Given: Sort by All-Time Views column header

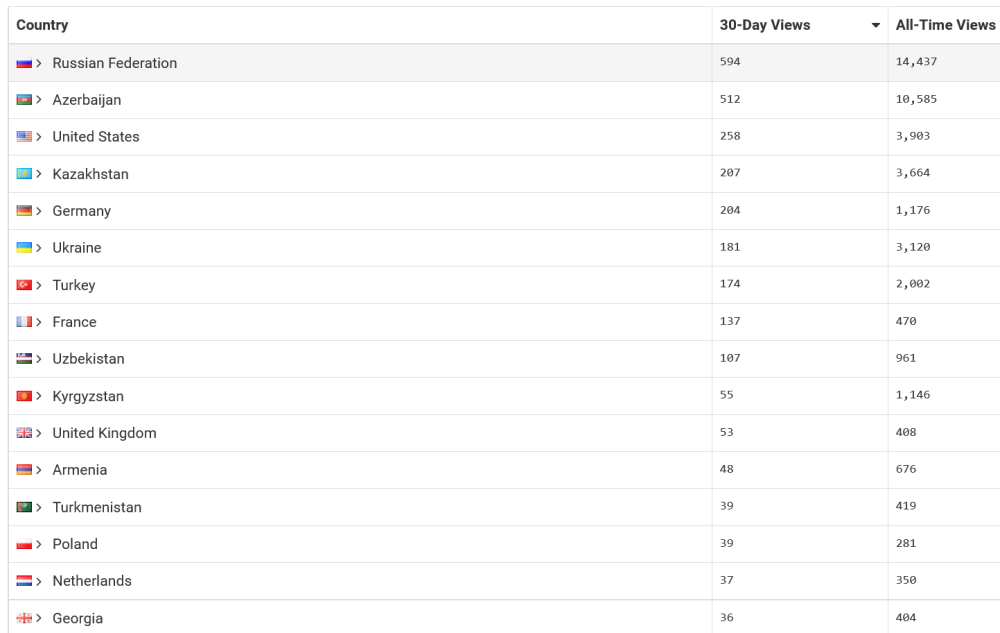Looking at the screenshot, I should pos(945,25).
